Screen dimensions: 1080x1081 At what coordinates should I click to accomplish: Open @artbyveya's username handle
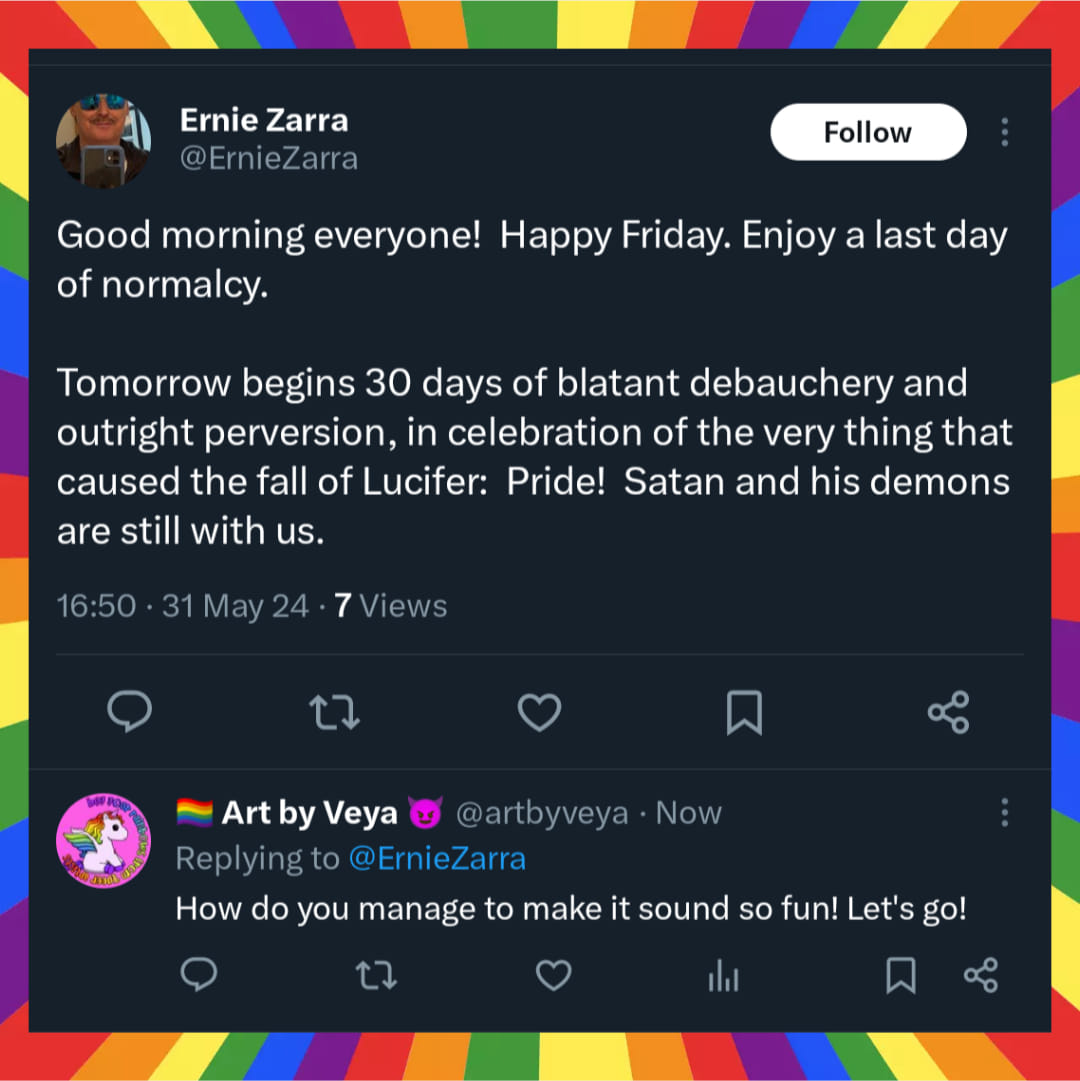(x=543, y=813)
